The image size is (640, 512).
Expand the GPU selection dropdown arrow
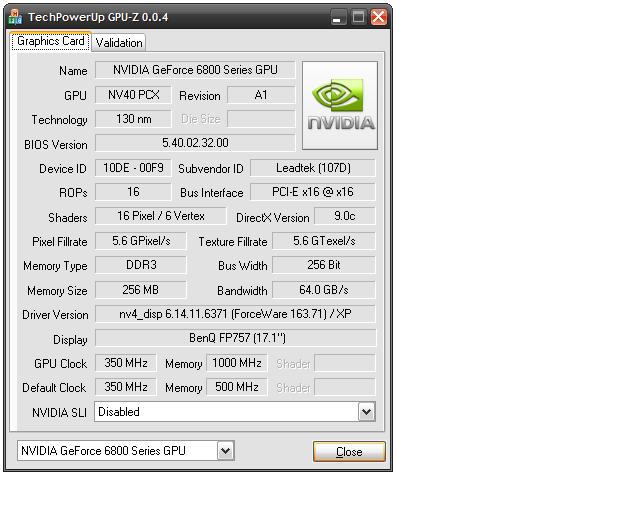pyautogui.click(x=225, y=451)
